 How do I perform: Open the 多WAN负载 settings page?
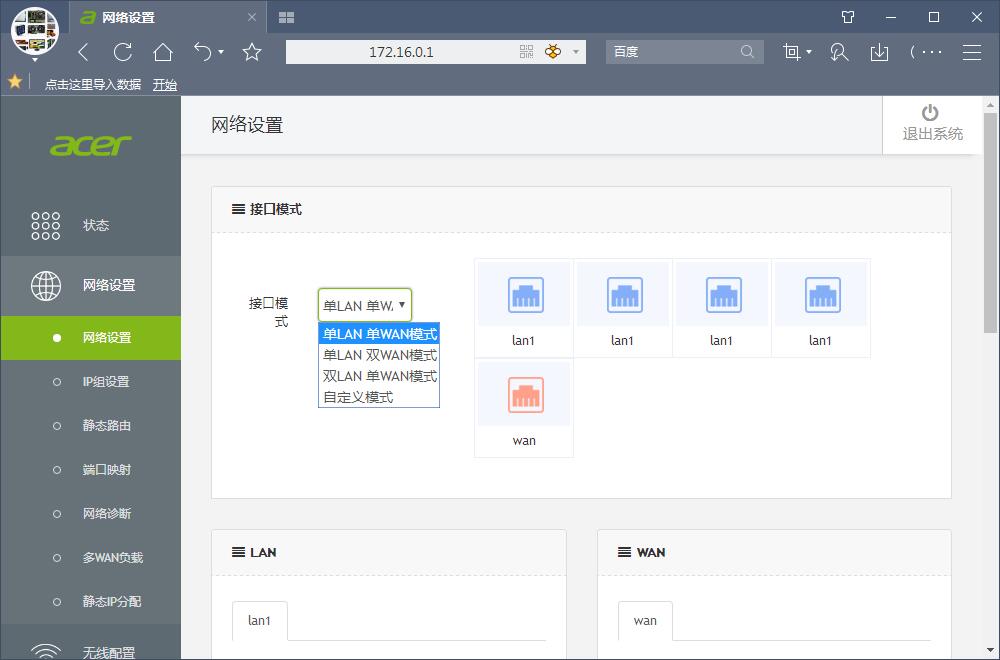coord(112,558)
